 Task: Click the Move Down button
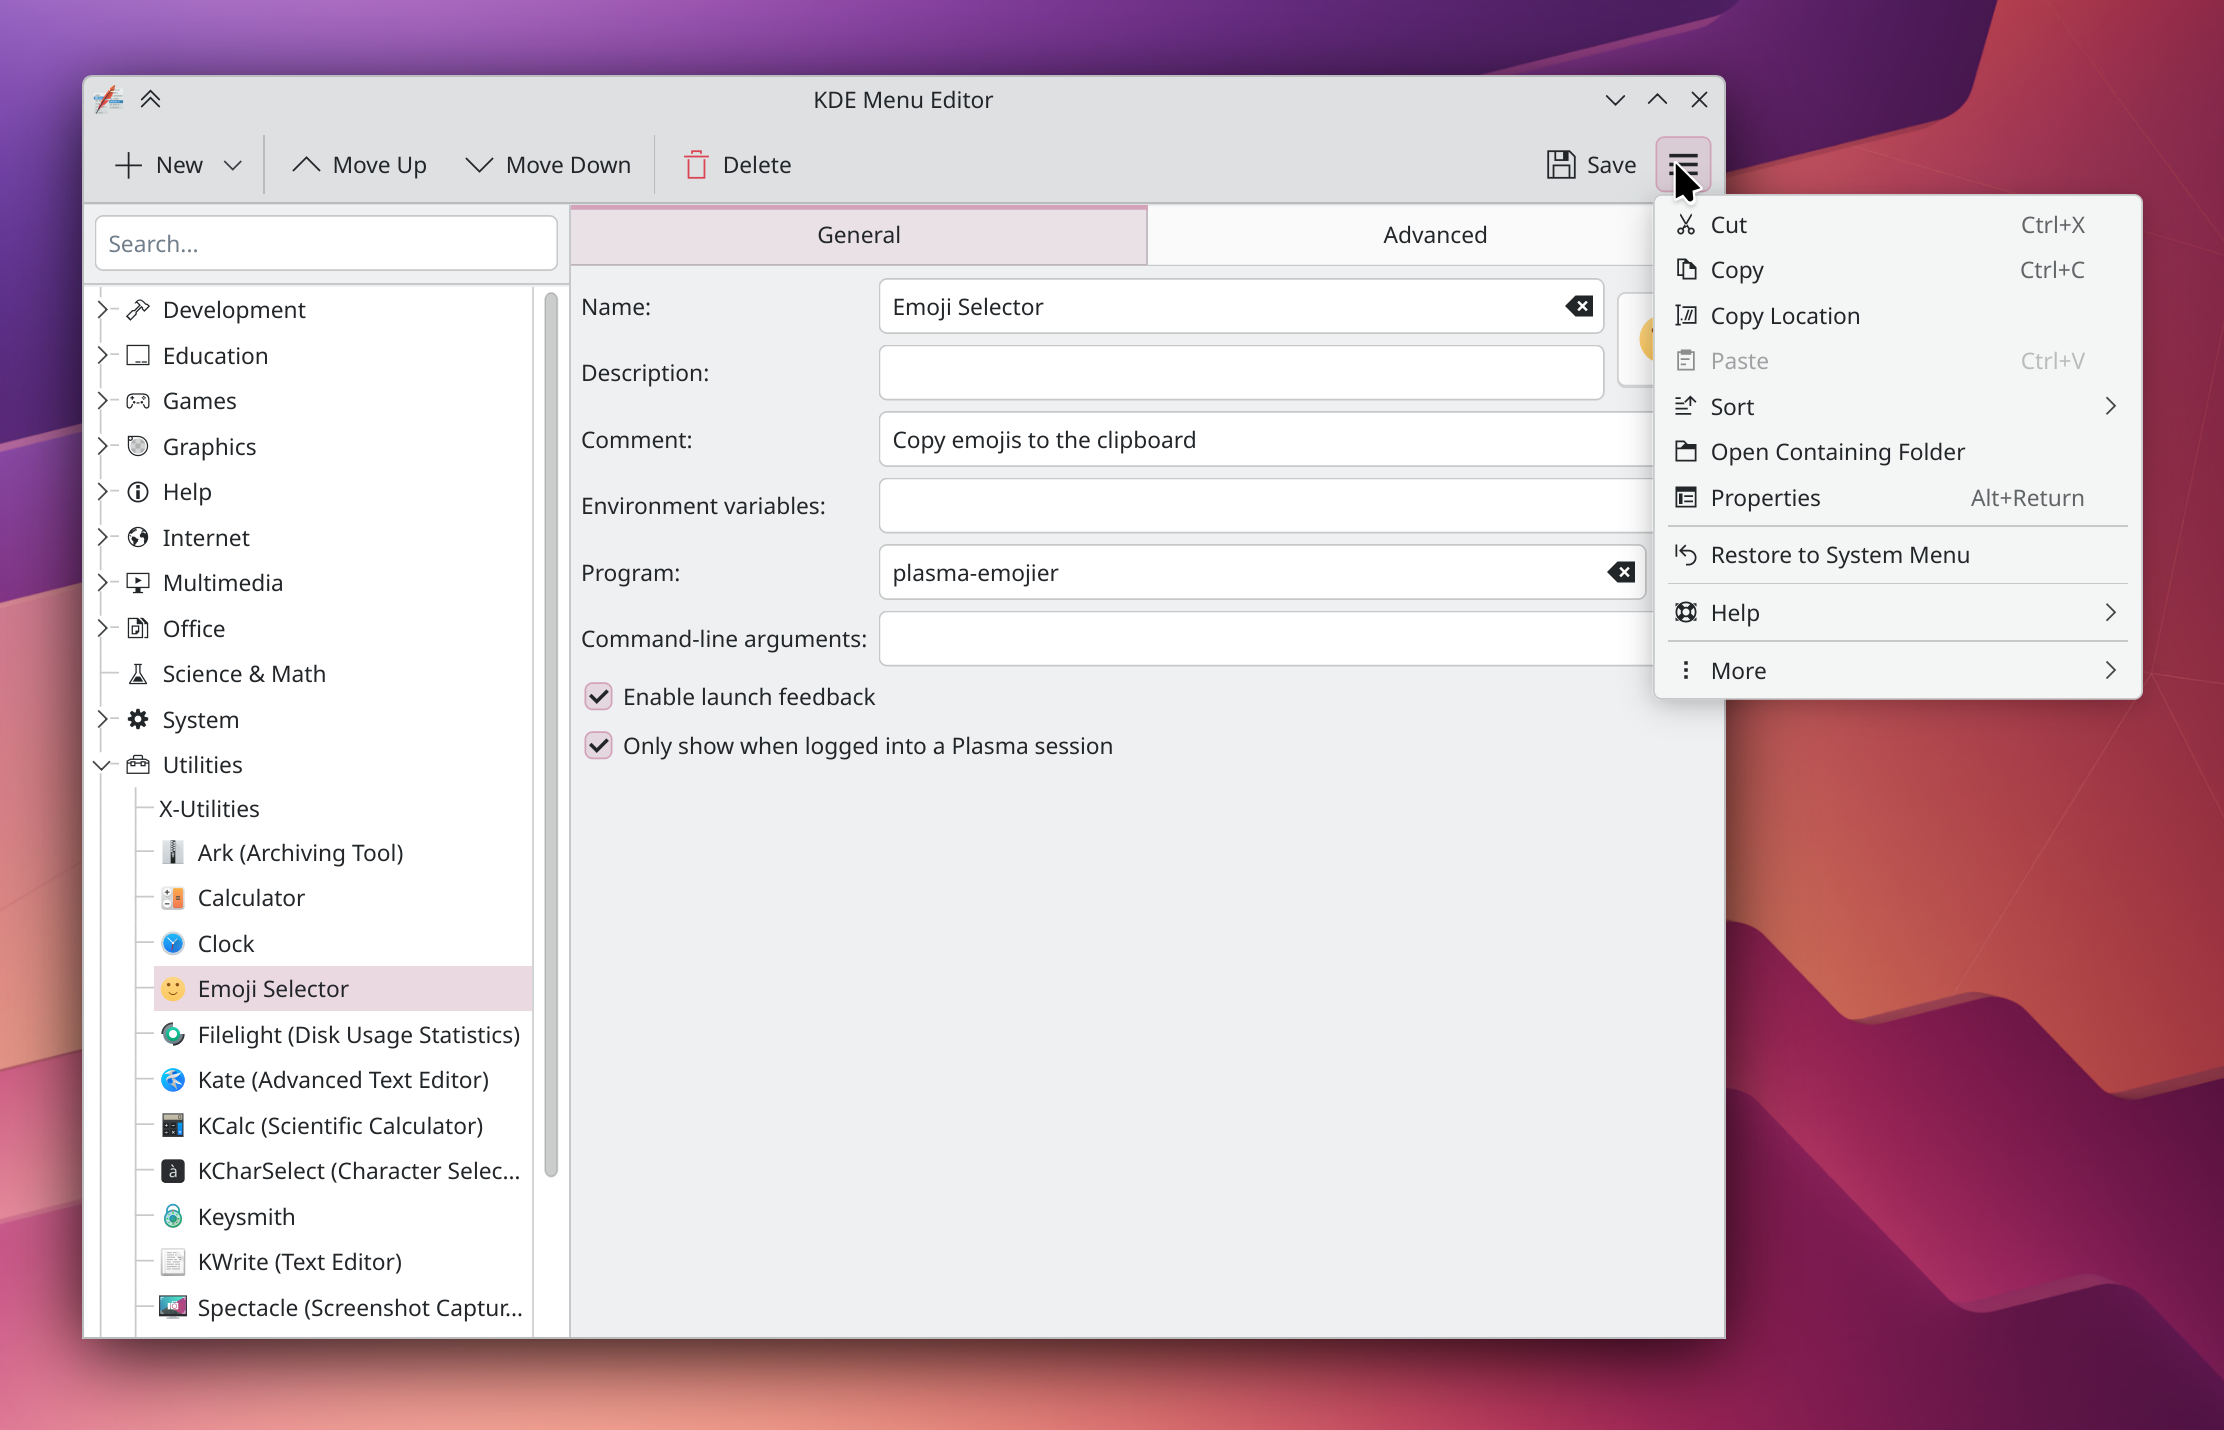click(549, 165)
